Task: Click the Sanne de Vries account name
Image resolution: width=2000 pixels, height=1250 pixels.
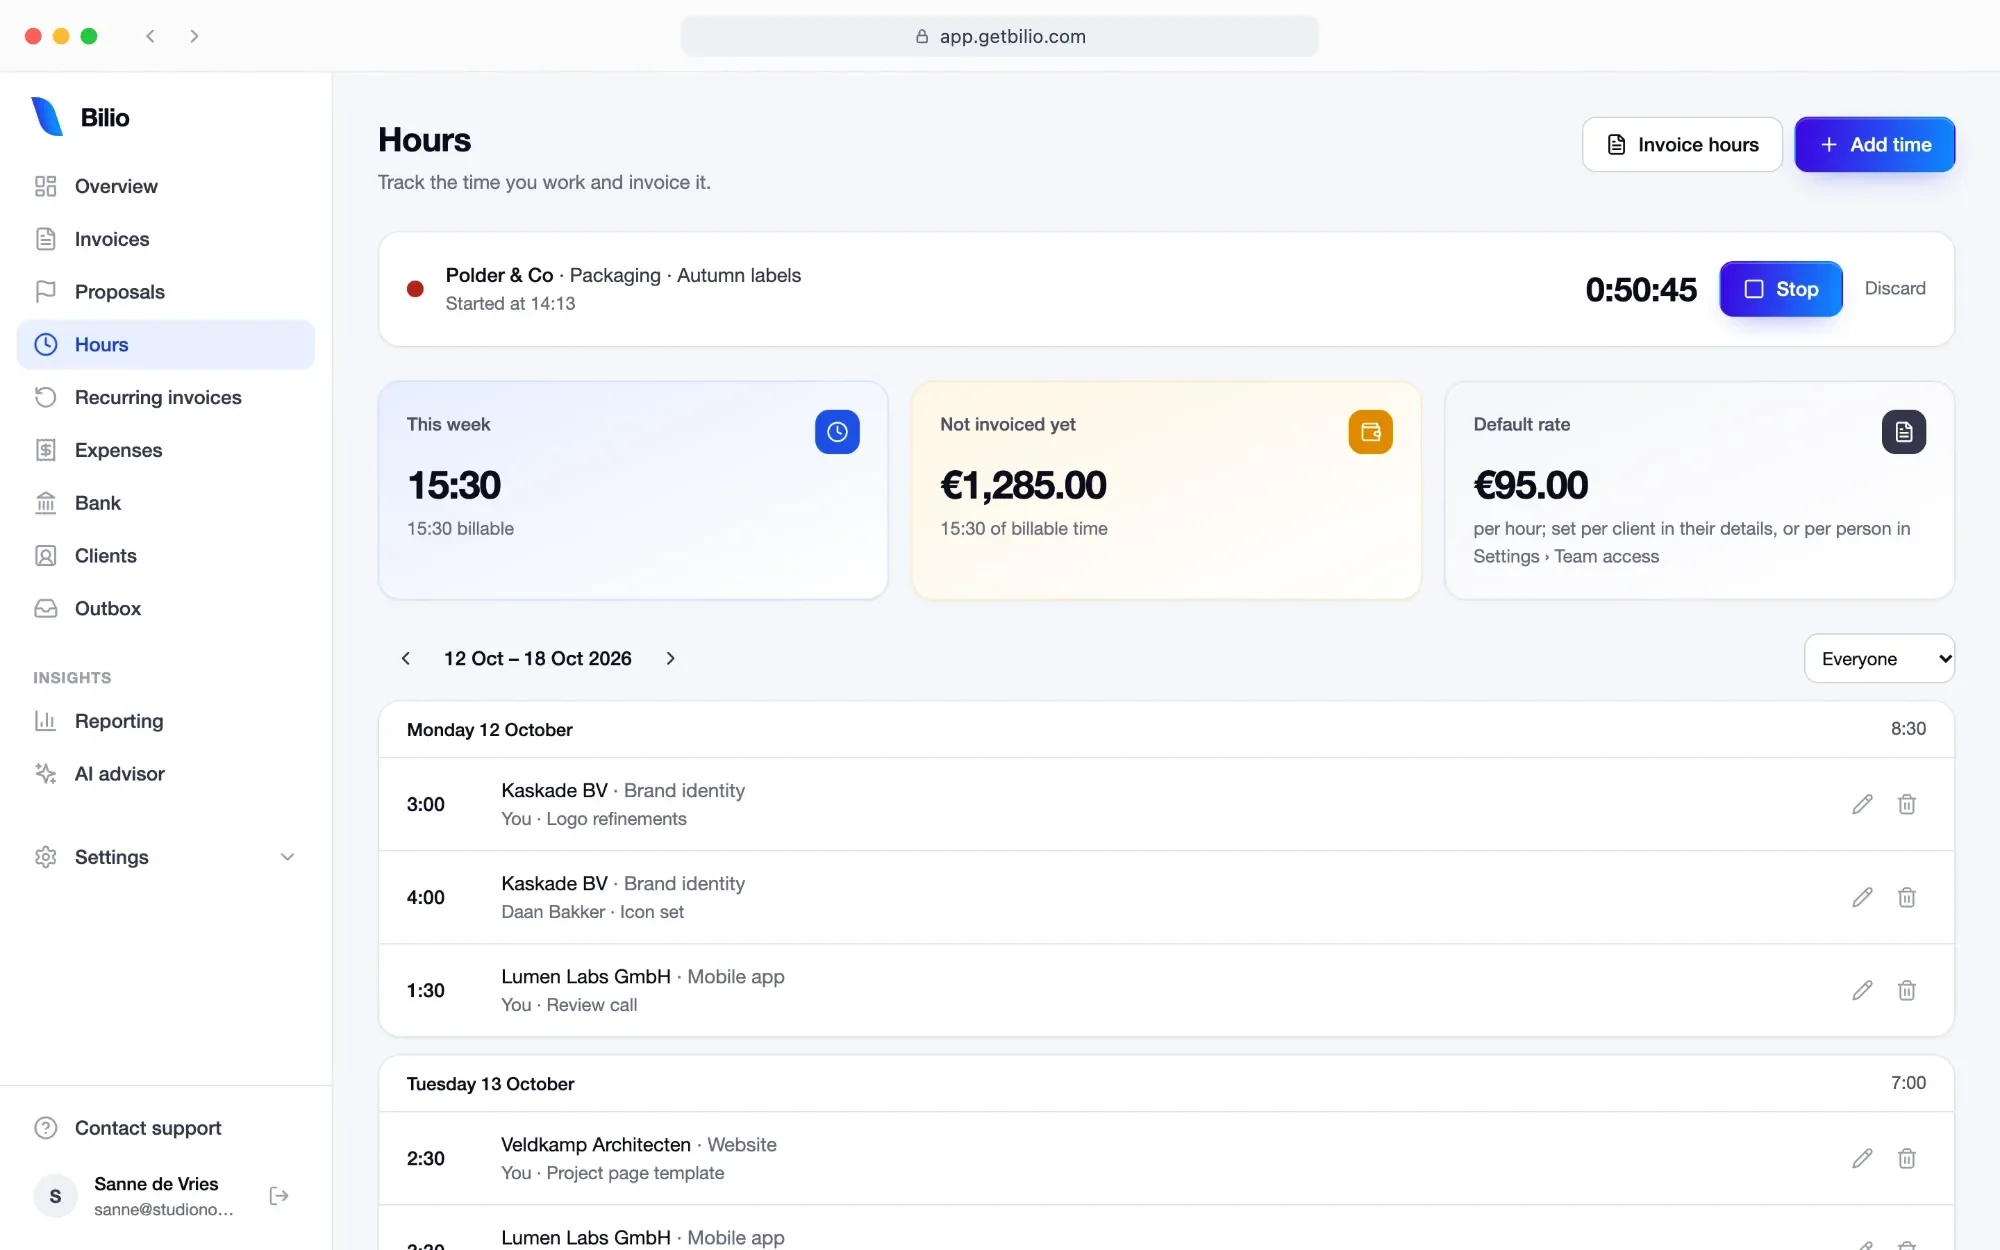Action: coord(156,1184)
